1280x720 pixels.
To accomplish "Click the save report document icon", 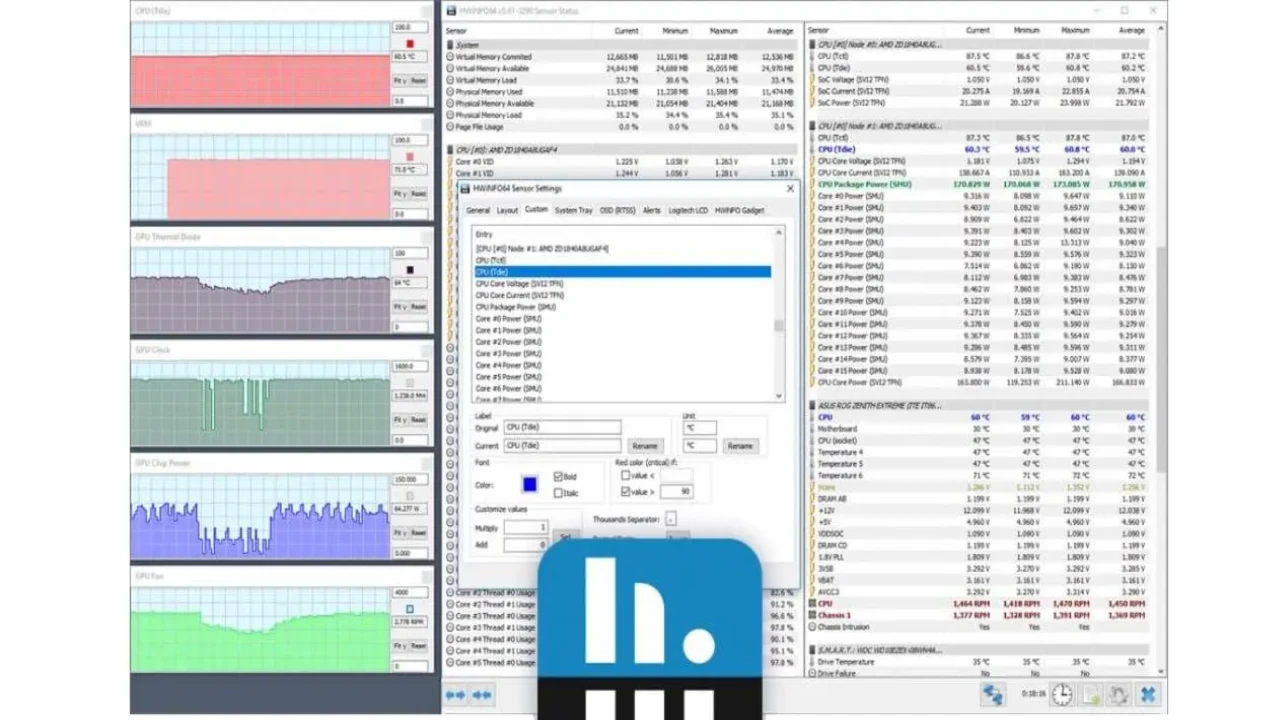I will [x=1092, y=694].
